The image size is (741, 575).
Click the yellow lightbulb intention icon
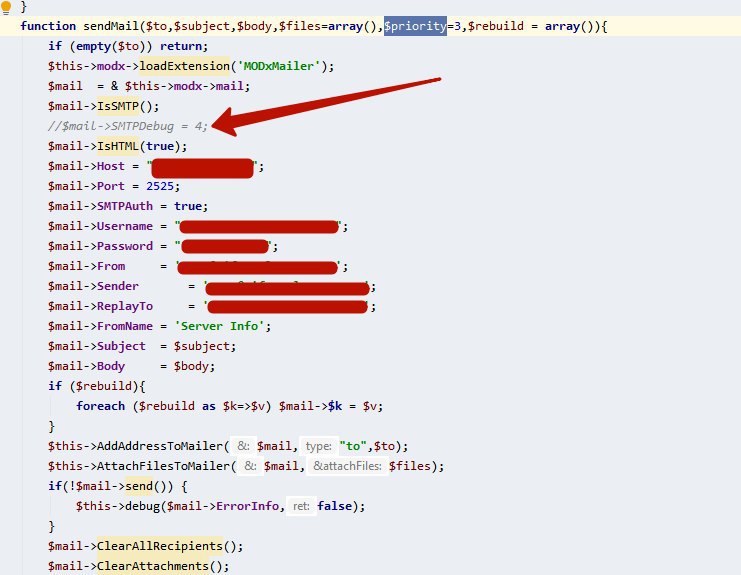(x=6, y=7)
